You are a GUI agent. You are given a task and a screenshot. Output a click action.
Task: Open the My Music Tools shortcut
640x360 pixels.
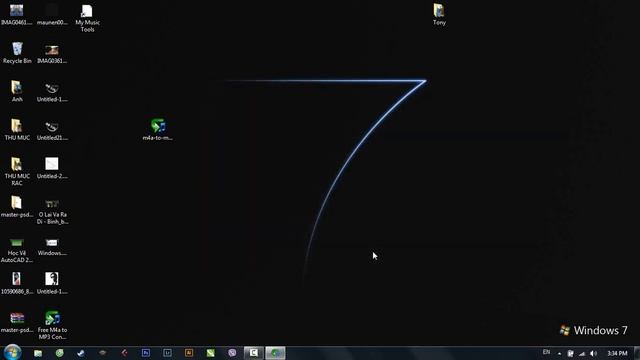pyautogui.click(x=87, y=18)
